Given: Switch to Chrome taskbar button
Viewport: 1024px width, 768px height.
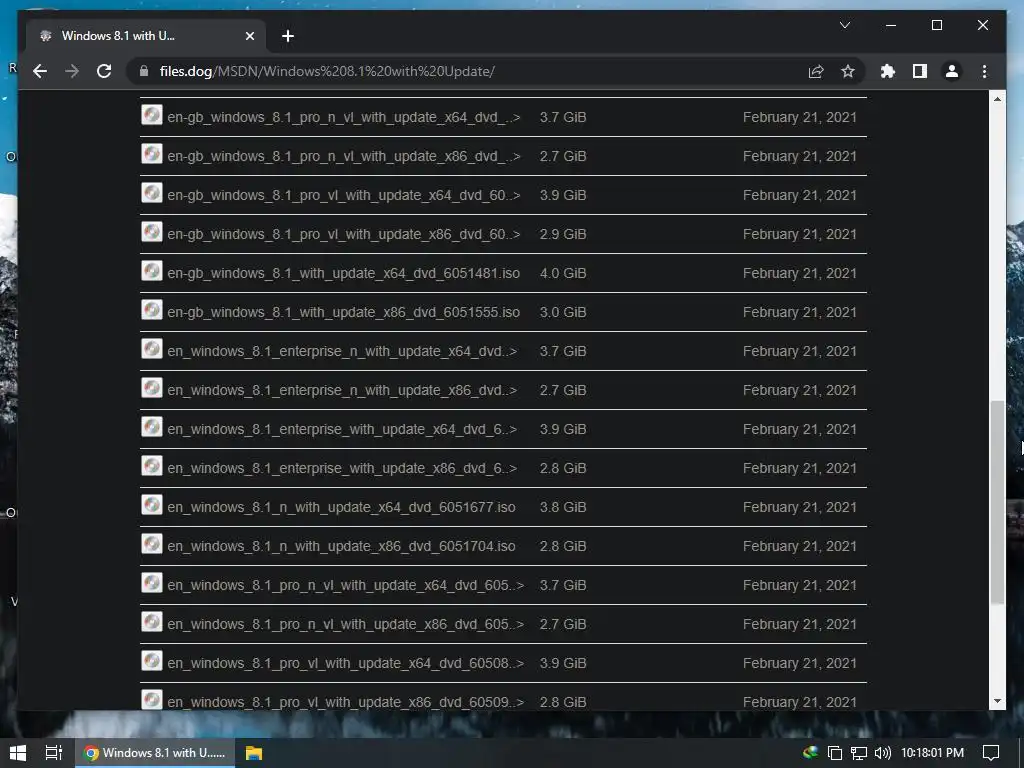Looking at the screenshot, I should pyautogui.click(x=155, y=753).
